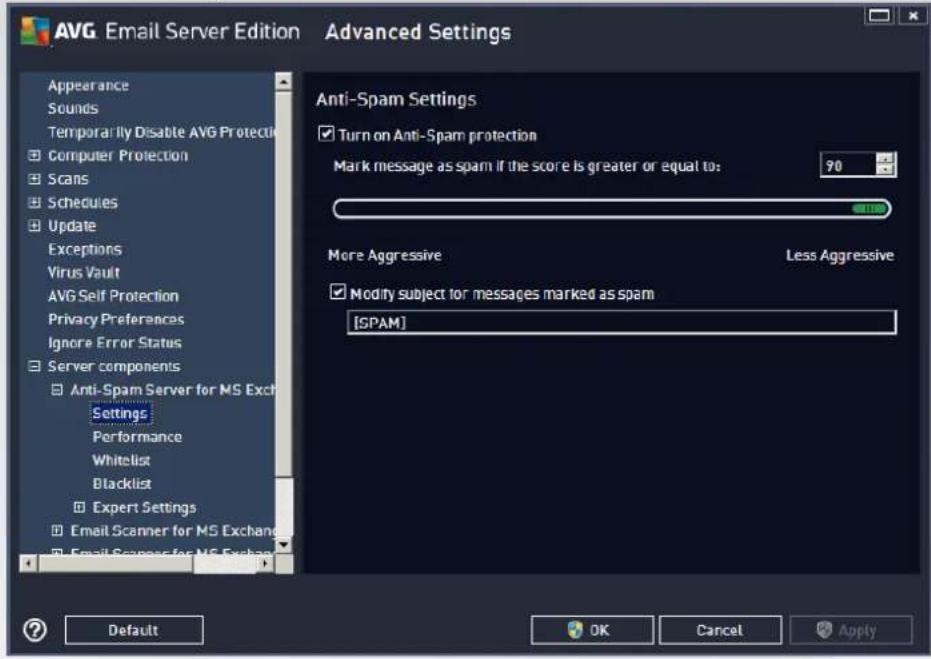Click the spam aggressiveness slider handle
This screenshot has height=659, width=931.
(869, 208)
